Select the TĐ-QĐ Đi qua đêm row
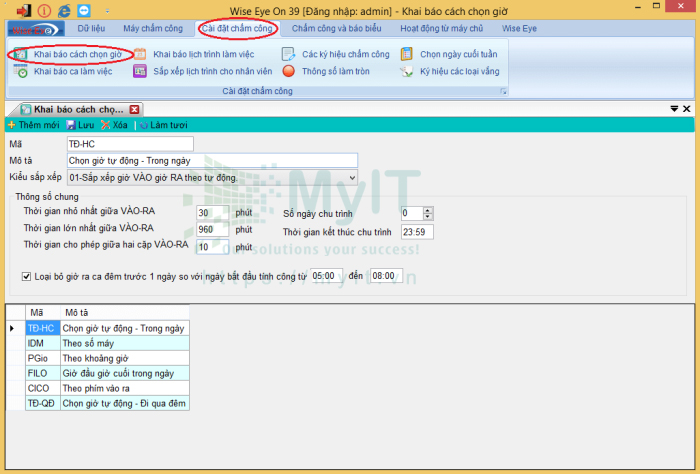This screenshot has width=700, height=474. [107, 403]
